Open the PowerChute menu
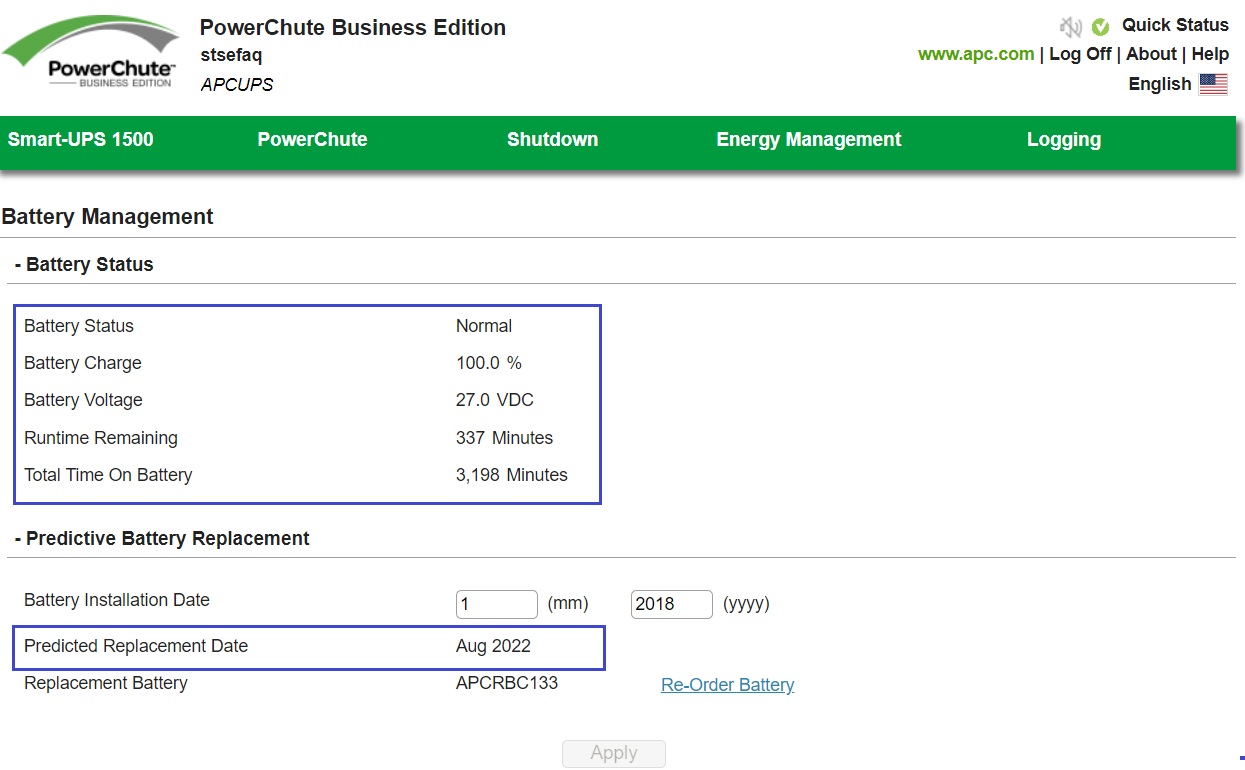1245x770 pixels. click(x=312, y=140)
